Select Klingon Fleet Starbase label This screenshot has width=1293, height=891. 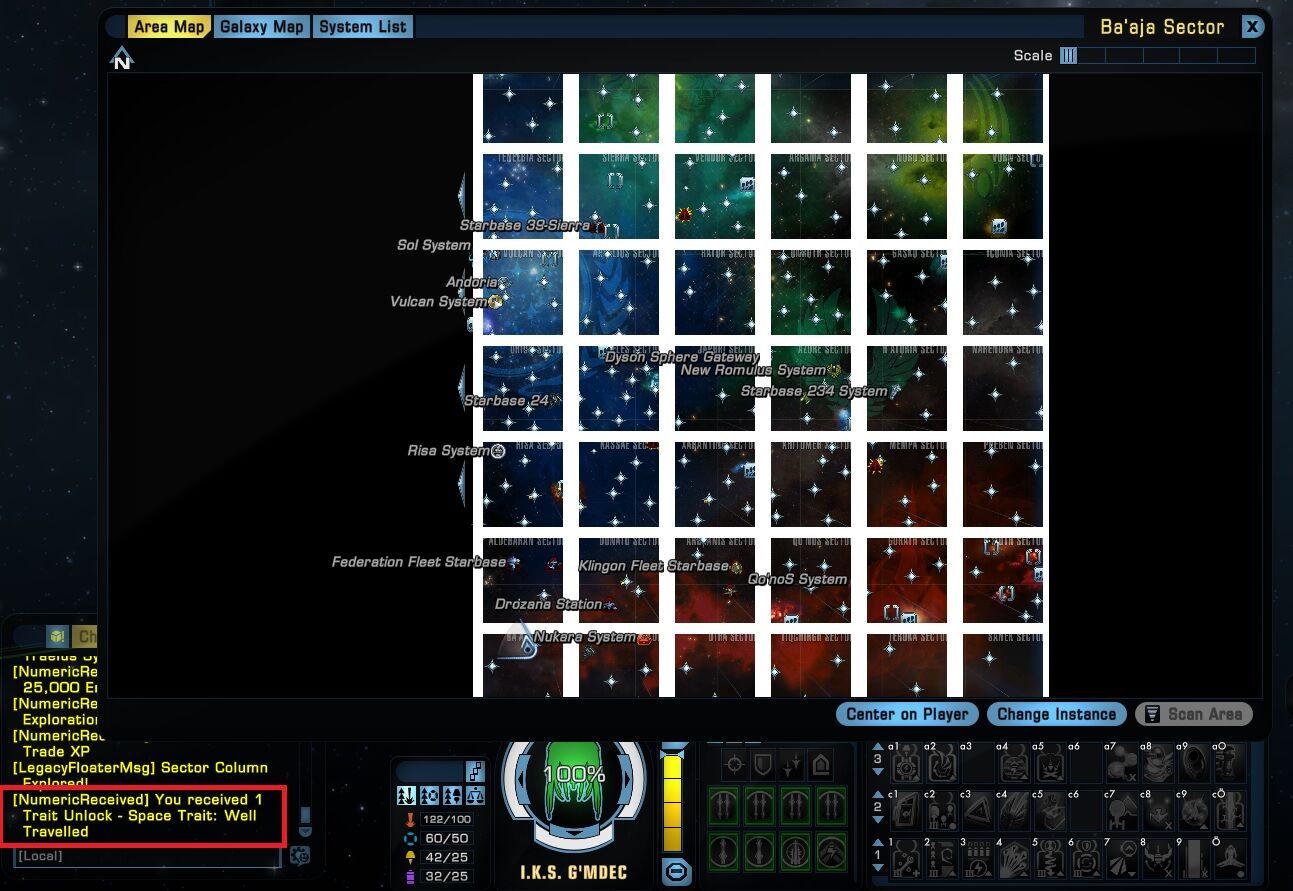tap(654, 566)
